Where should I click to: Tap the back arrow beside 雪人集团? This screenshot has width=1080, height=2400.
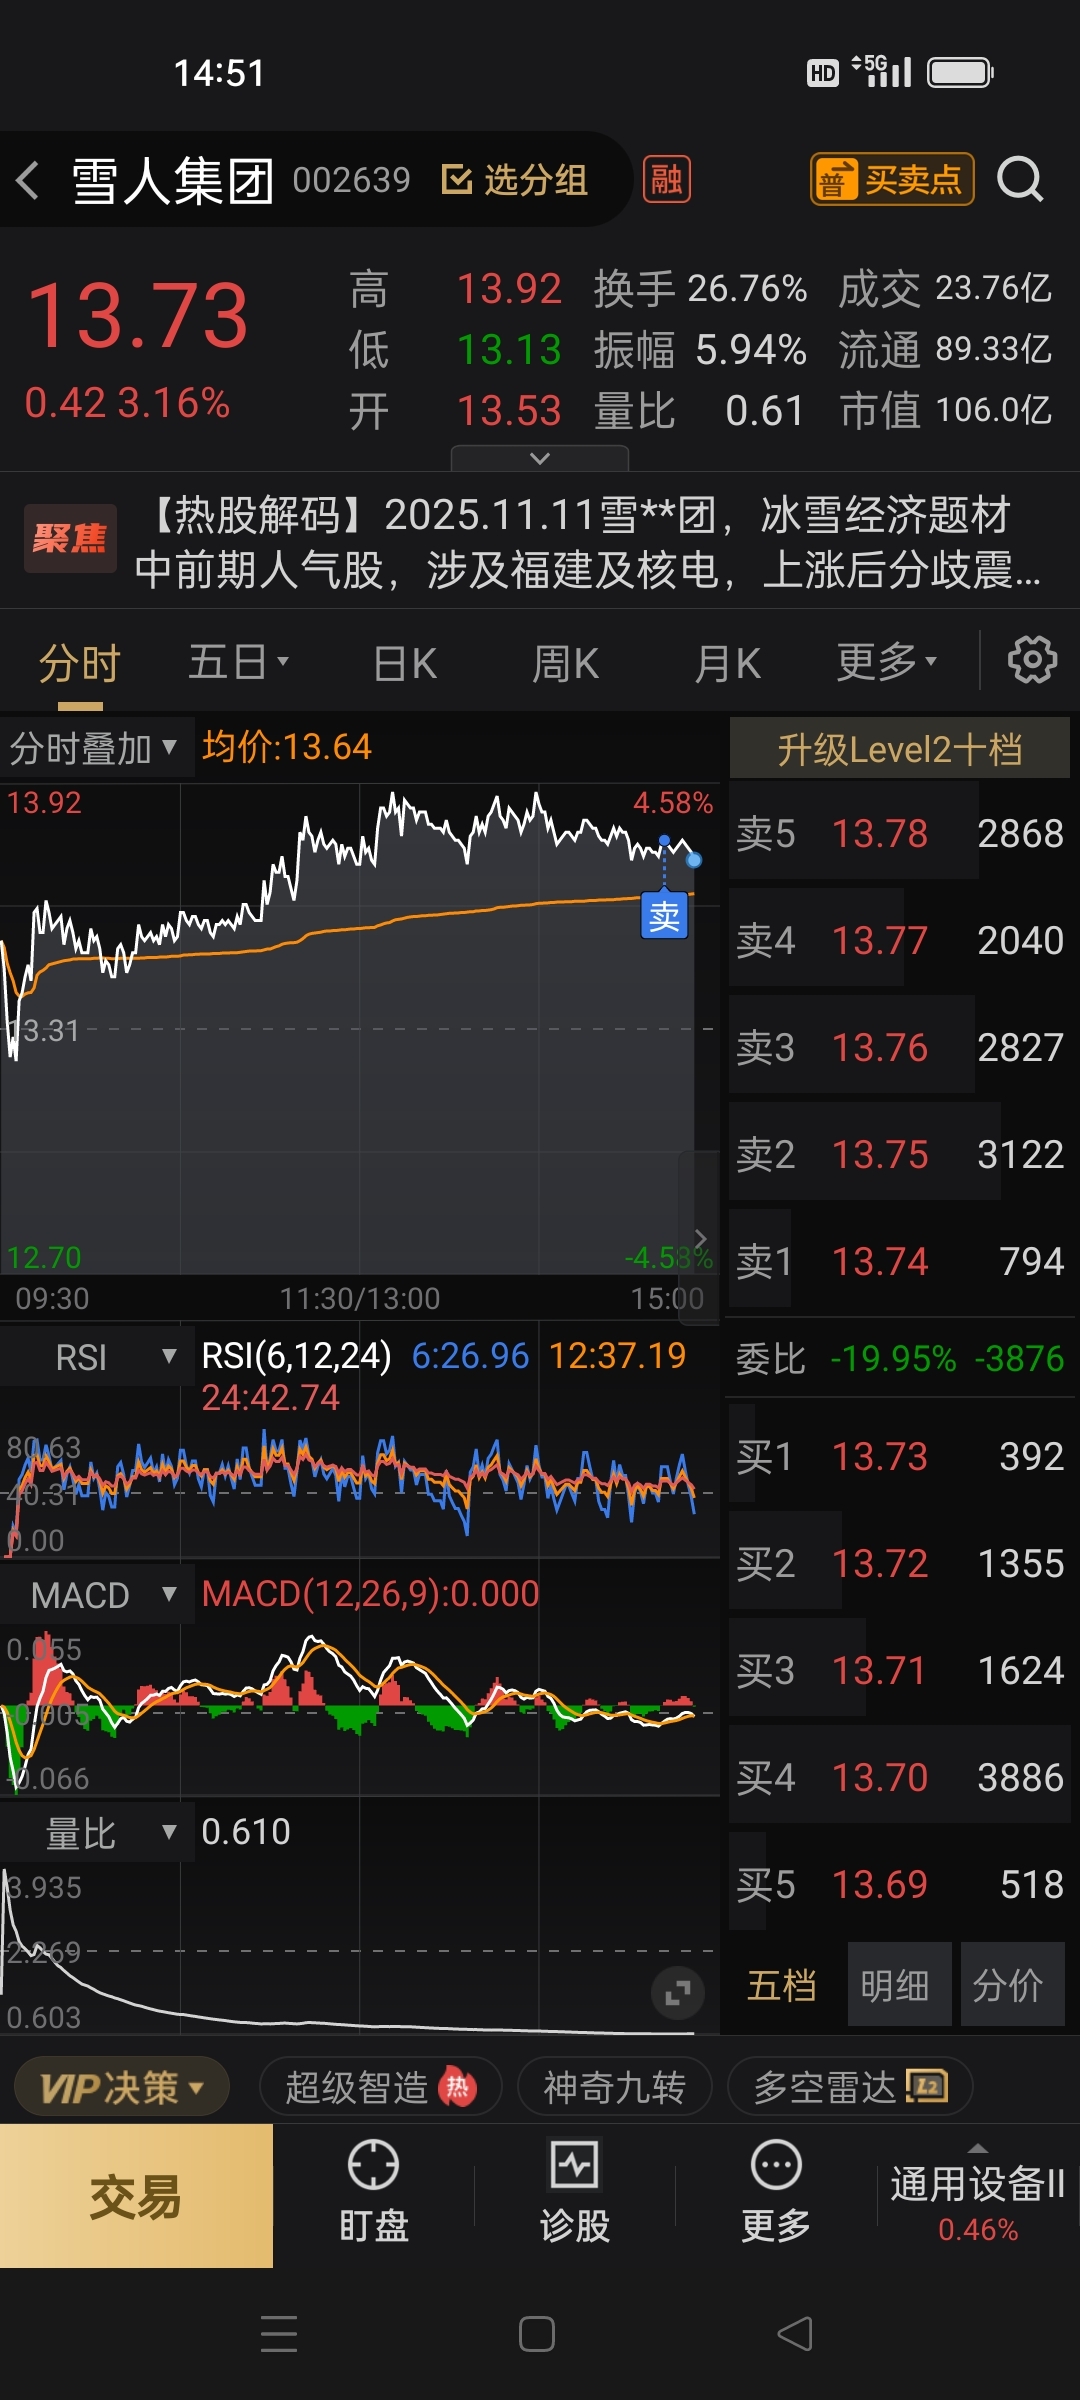pyautogui.click(x=28, y=180)
